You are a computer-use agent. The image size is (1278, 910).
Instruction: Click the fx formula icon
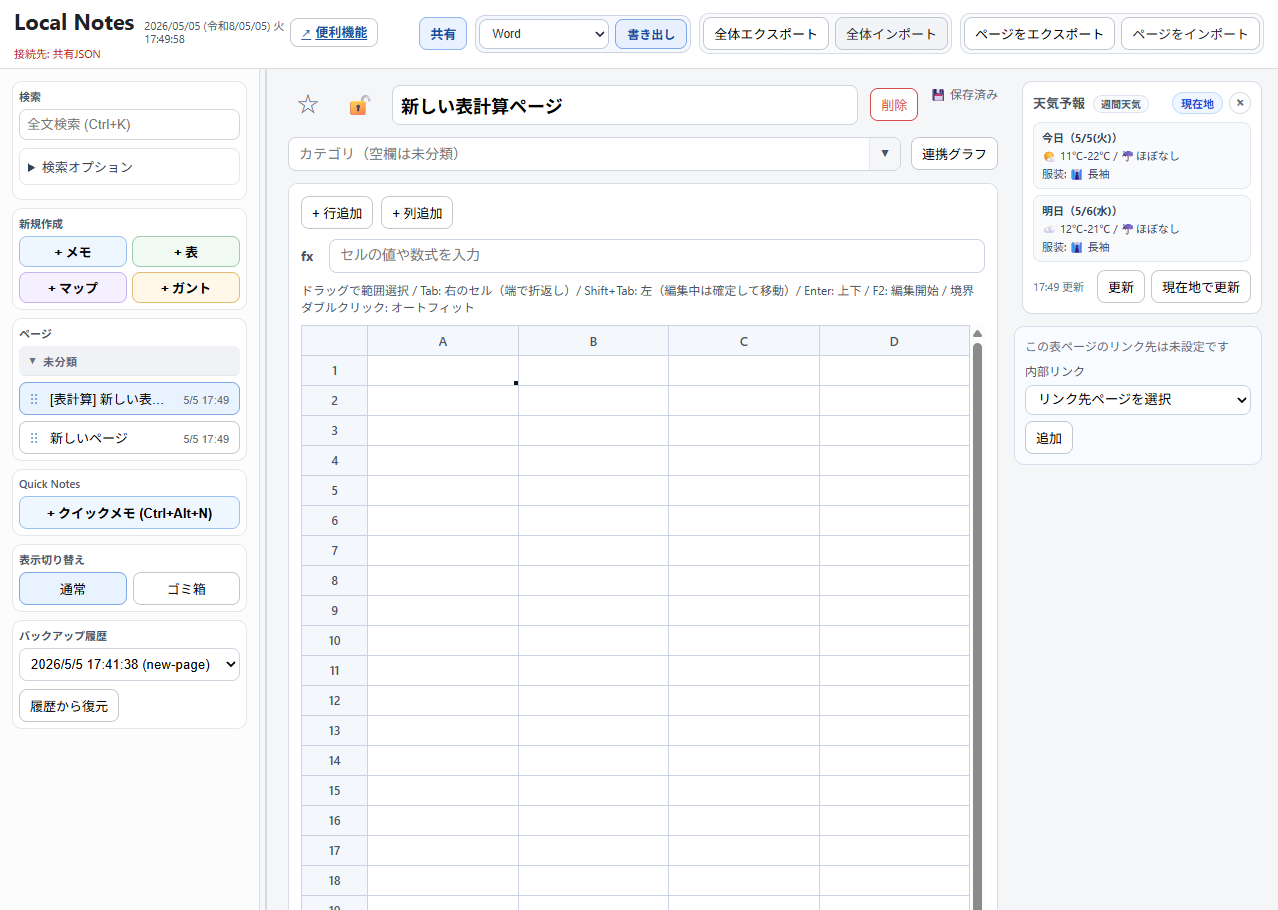(x=307, y=256)
